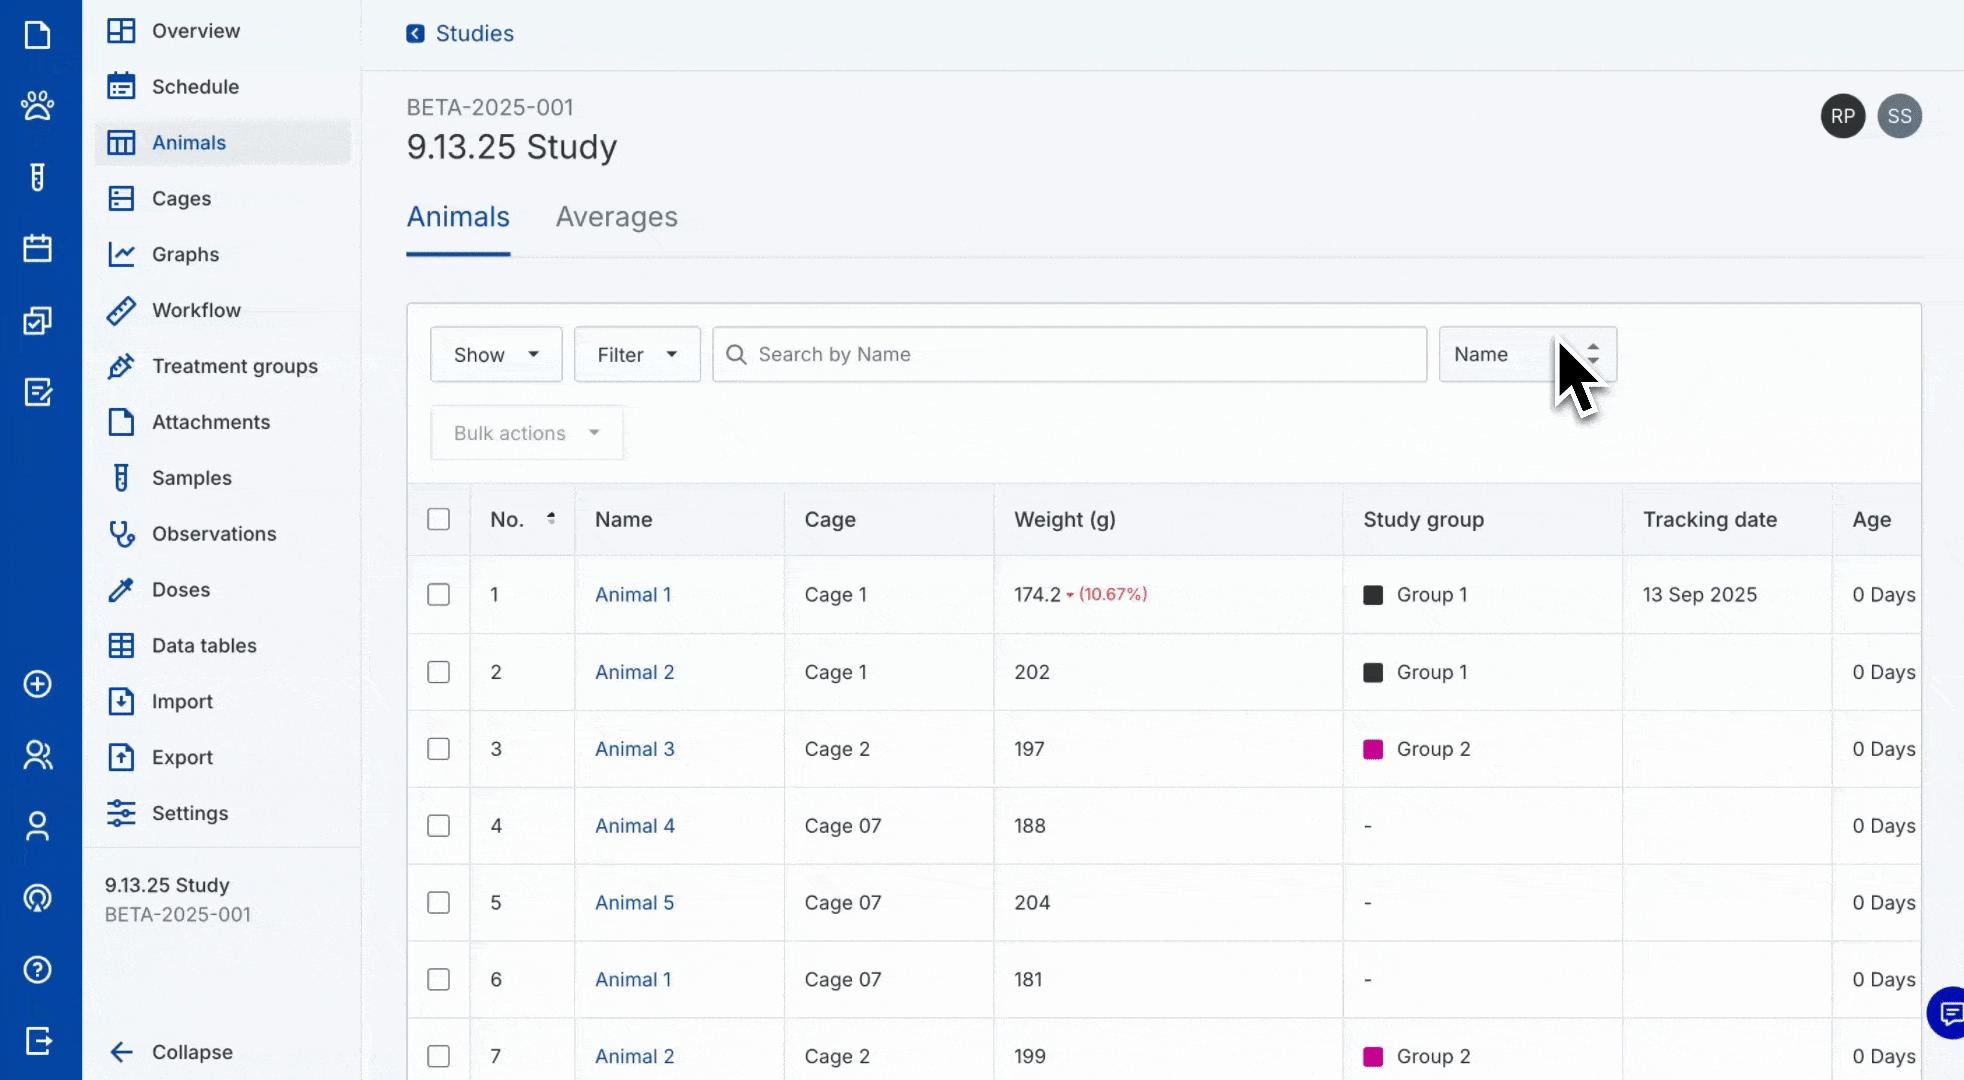Open the chat support bubble icon
1964x1080 pixels.
[1948, 1013]
